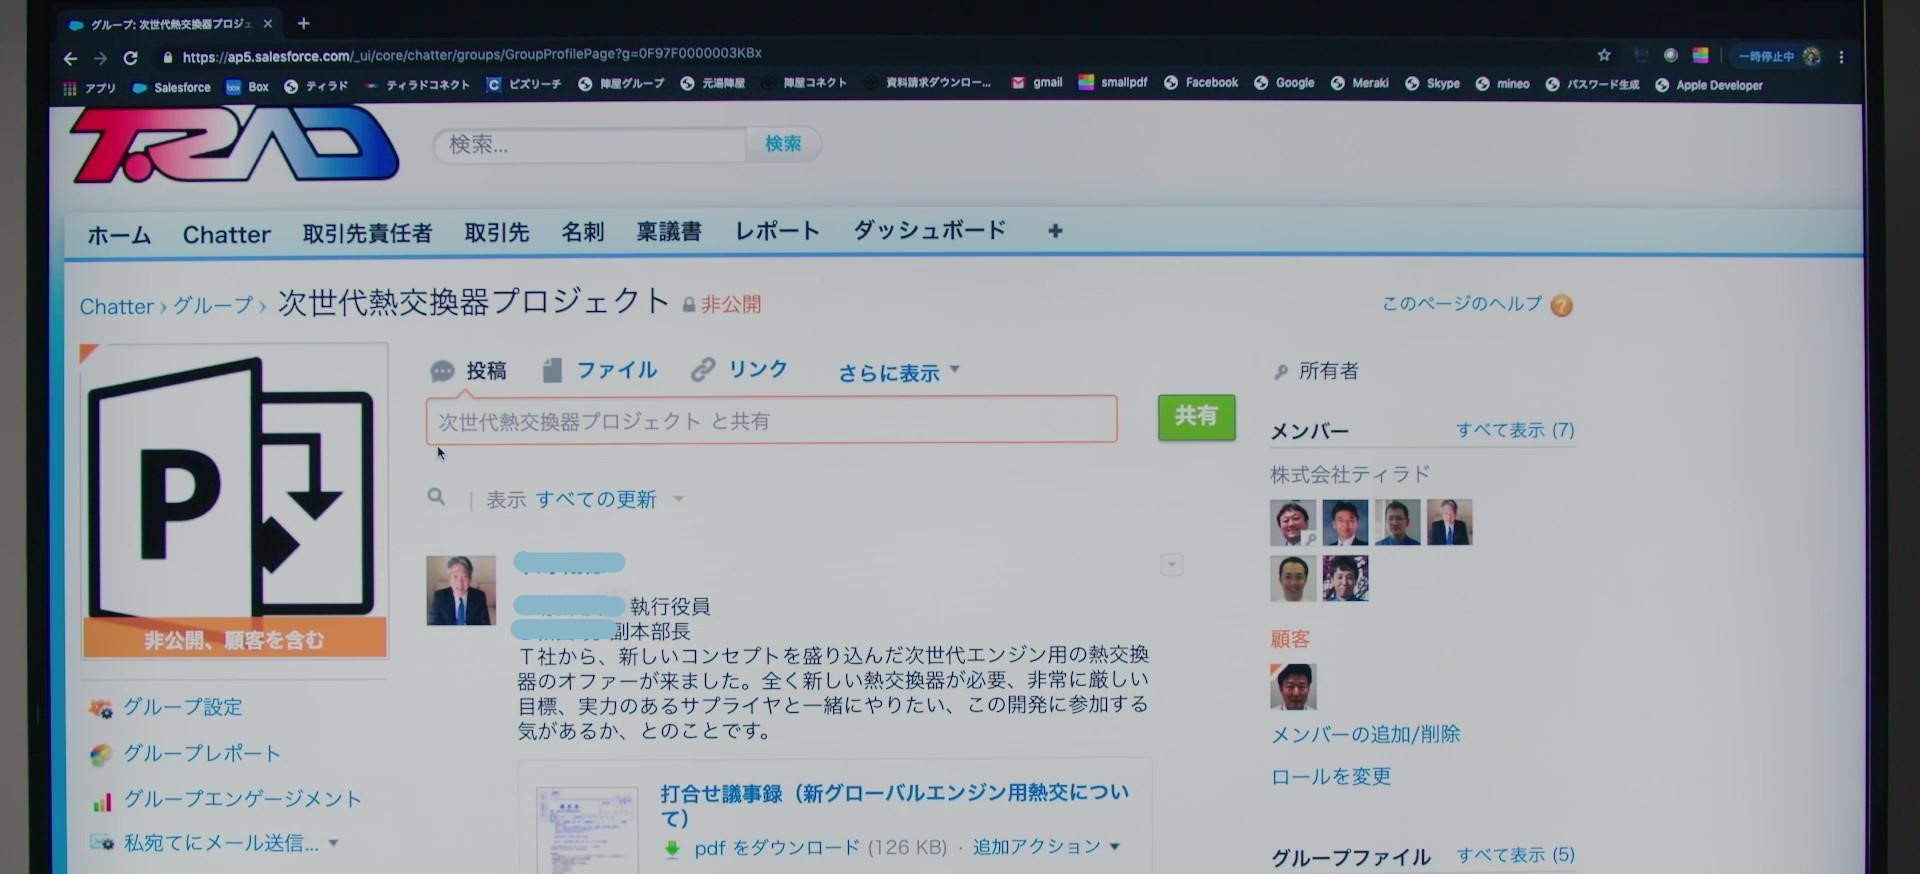Open the 名刺 tab
This screenshot has width=1920, height=874.
pos(583,232)
